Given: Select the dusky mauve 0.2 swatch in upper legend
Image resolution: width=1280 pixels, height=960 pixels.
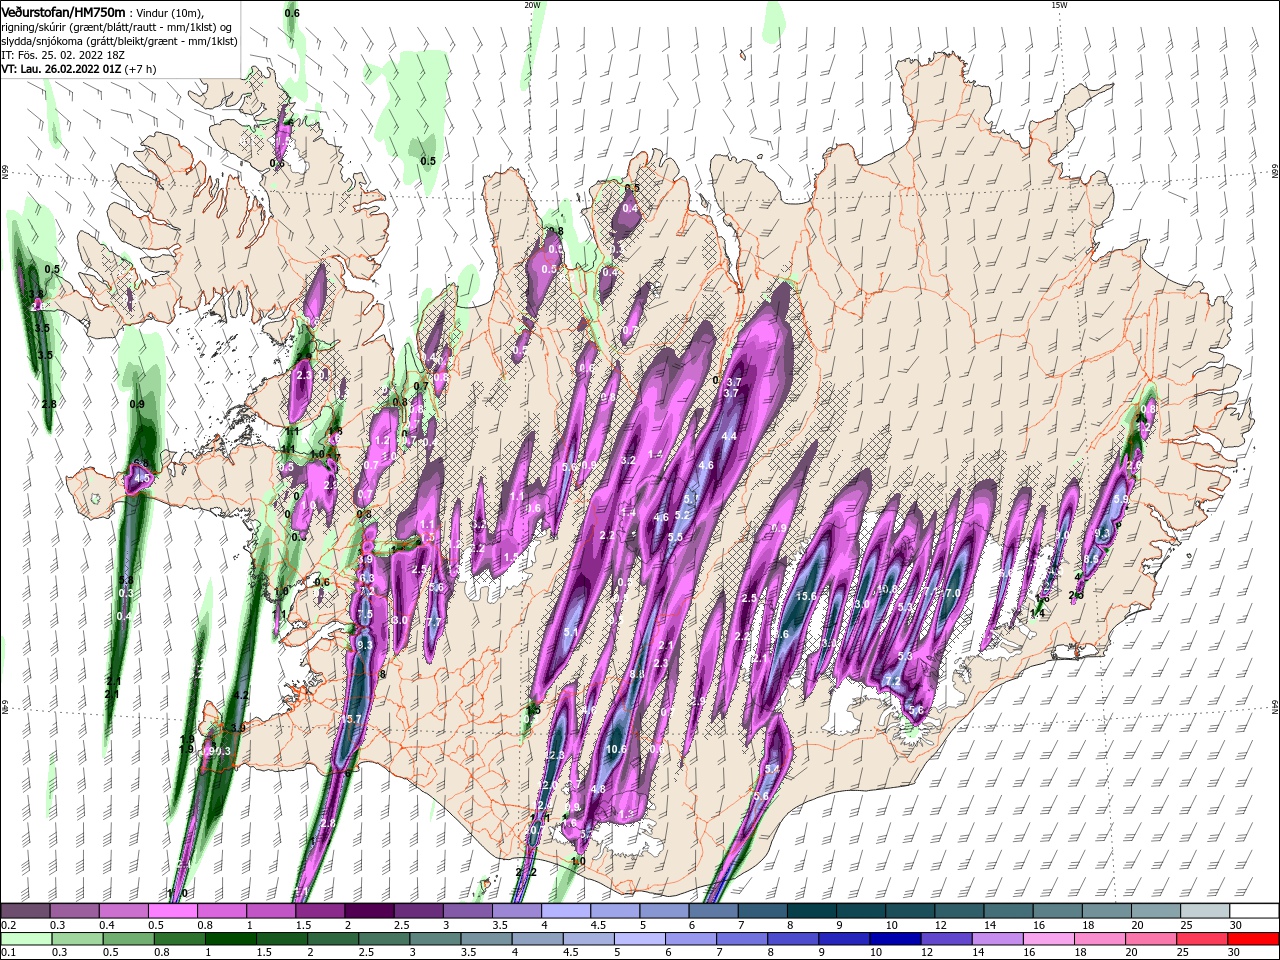Looking at the screenshot, I should point(25,911).
